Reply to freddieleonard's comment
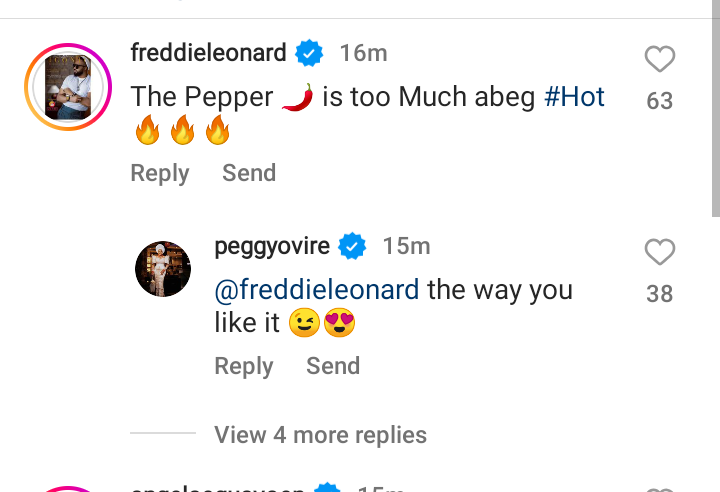The image size is (720, 492). (160, 173)
